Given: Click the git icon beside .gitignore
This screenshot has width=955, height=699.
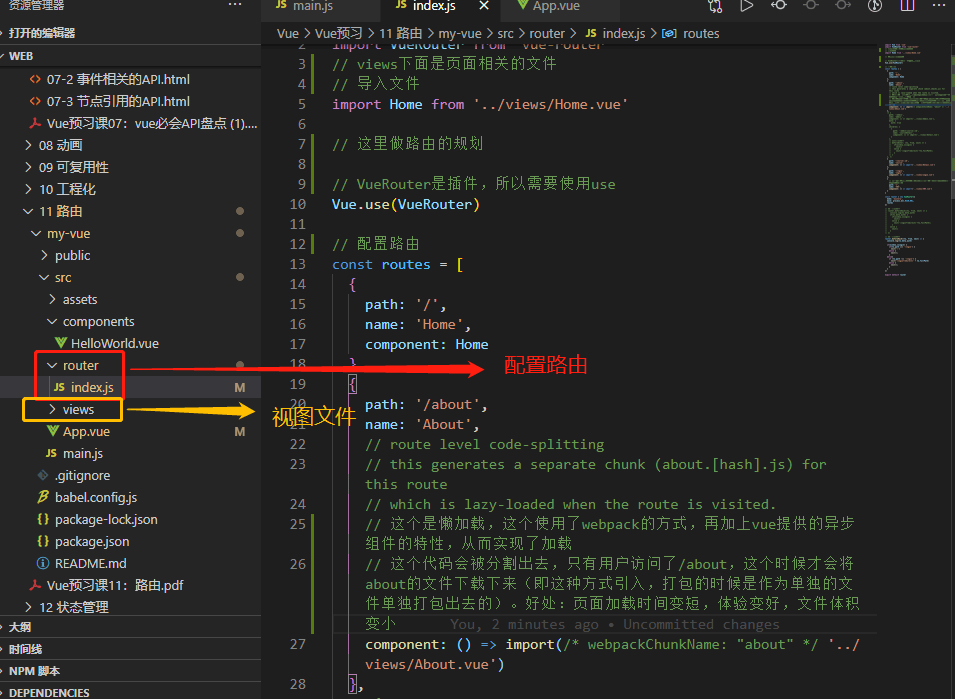Looking at the screenshot, I should [x=43, y=475].
